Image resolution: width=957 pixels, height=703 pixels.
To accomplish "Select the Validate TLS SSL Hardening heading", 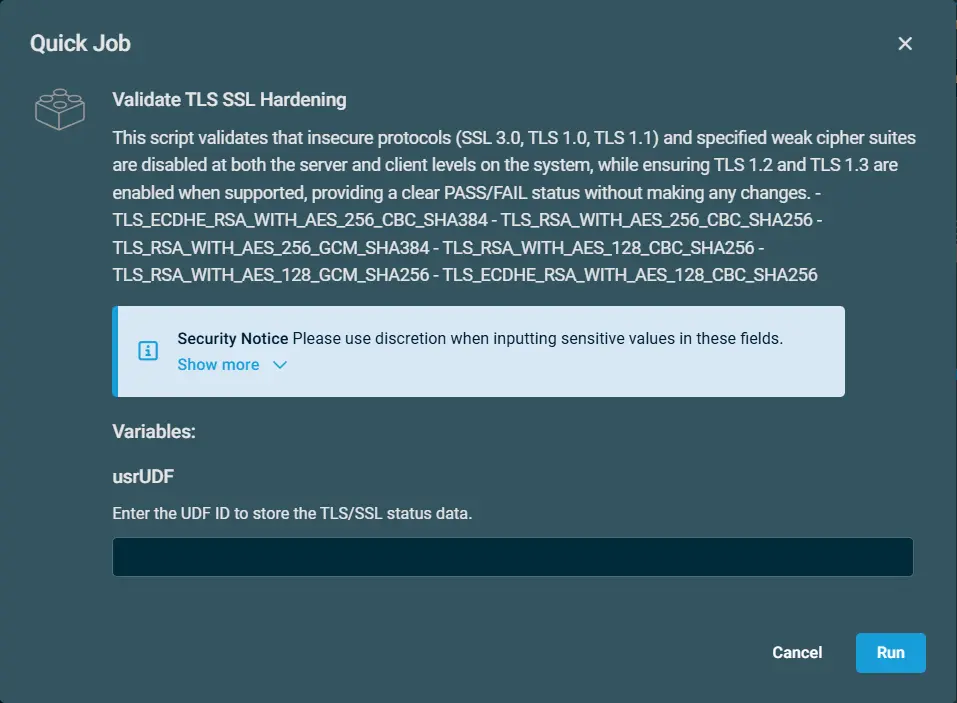I will pyautogui.click(x=229, y=99).
